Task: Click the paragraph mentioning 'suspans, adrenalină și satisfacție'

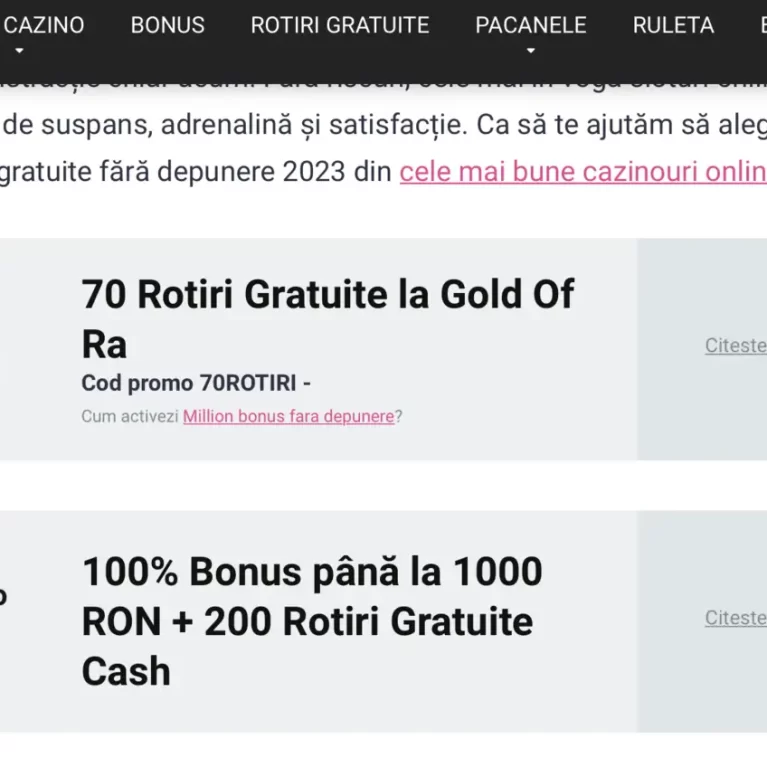Action: point(384,148)
